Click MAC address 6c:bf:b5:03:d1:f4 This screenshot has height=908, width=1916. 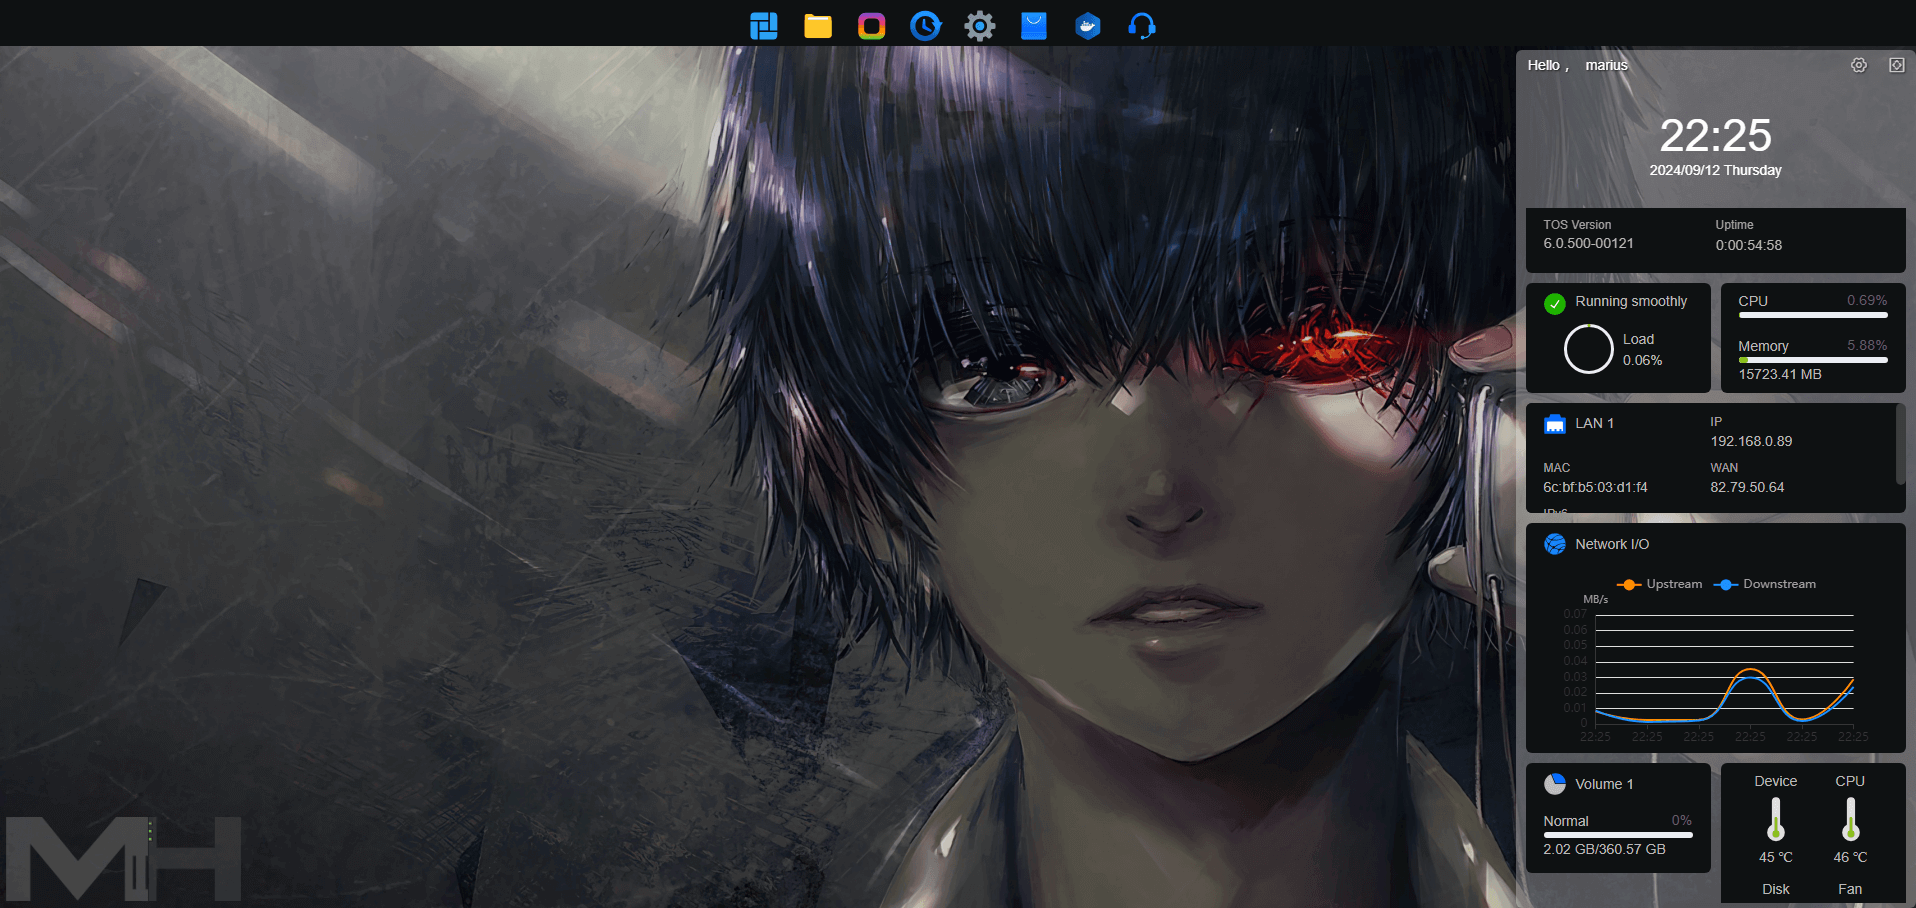[x=1596, y=487]
